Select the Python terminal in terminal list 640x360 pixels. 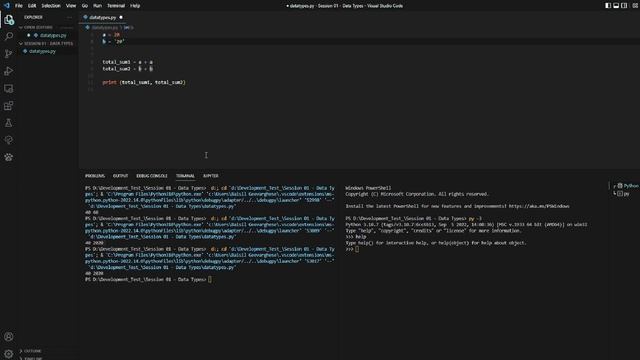point(628,186)
